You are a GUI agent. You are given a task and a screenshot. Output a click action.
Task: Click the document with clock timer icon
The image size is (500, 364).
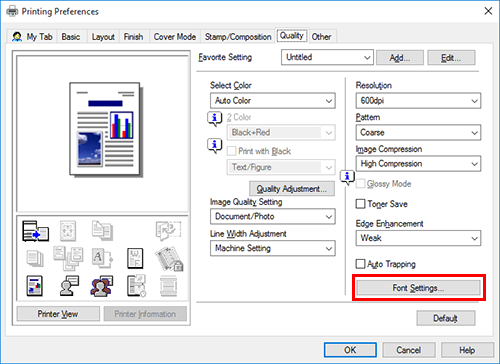click(x=136, y=286)
